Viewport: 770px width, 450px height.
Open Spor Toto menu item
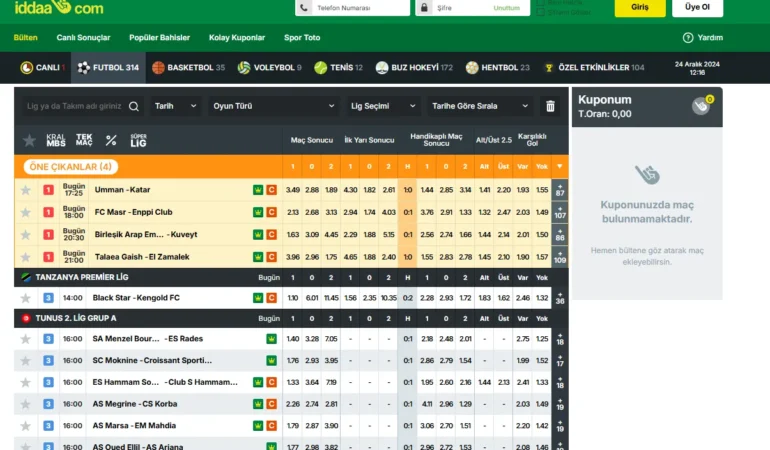302,37
